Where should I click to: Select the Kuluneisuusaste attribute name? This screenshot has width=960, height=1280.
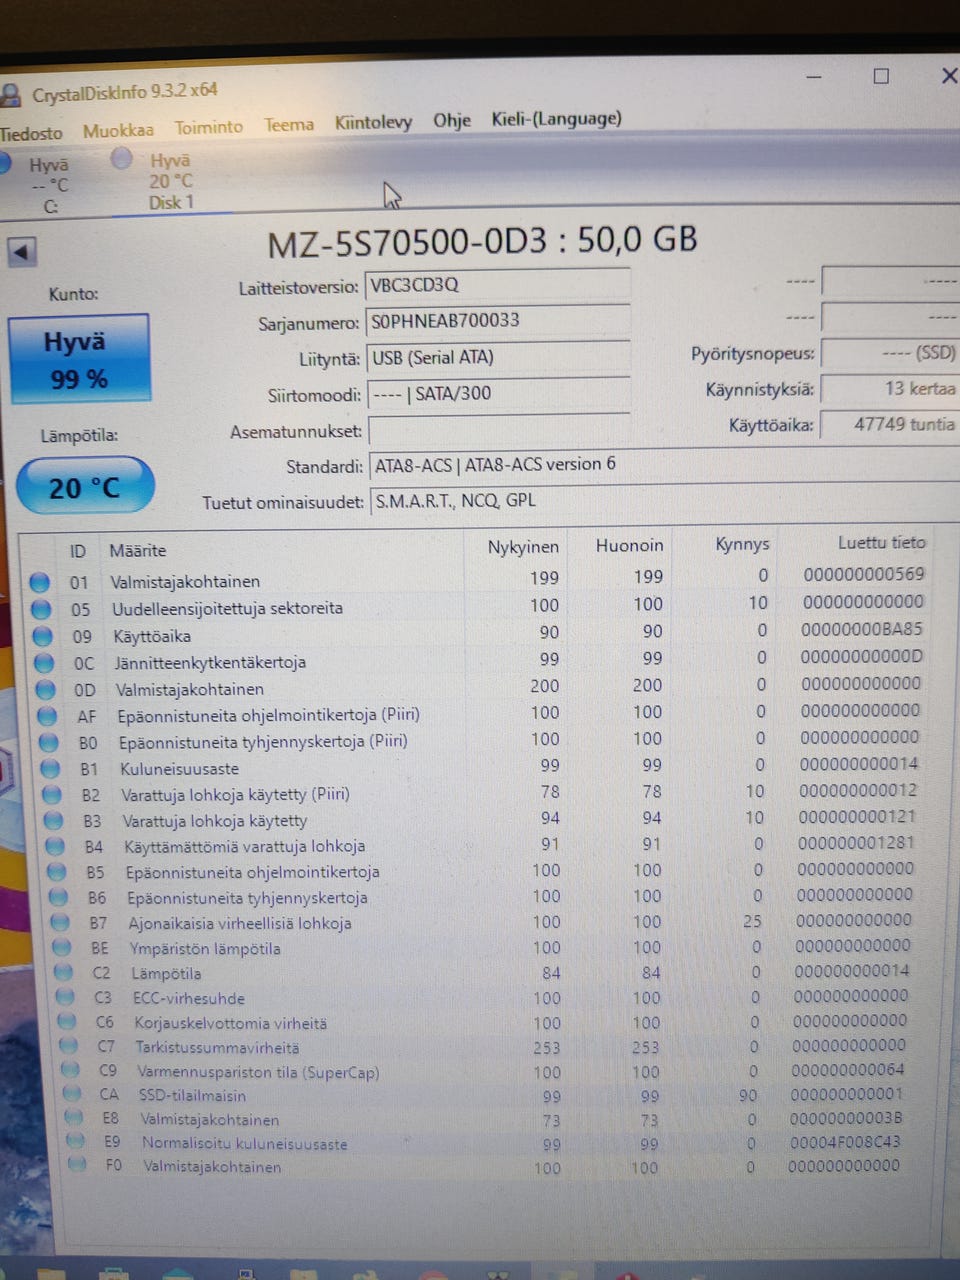(180, 769)
